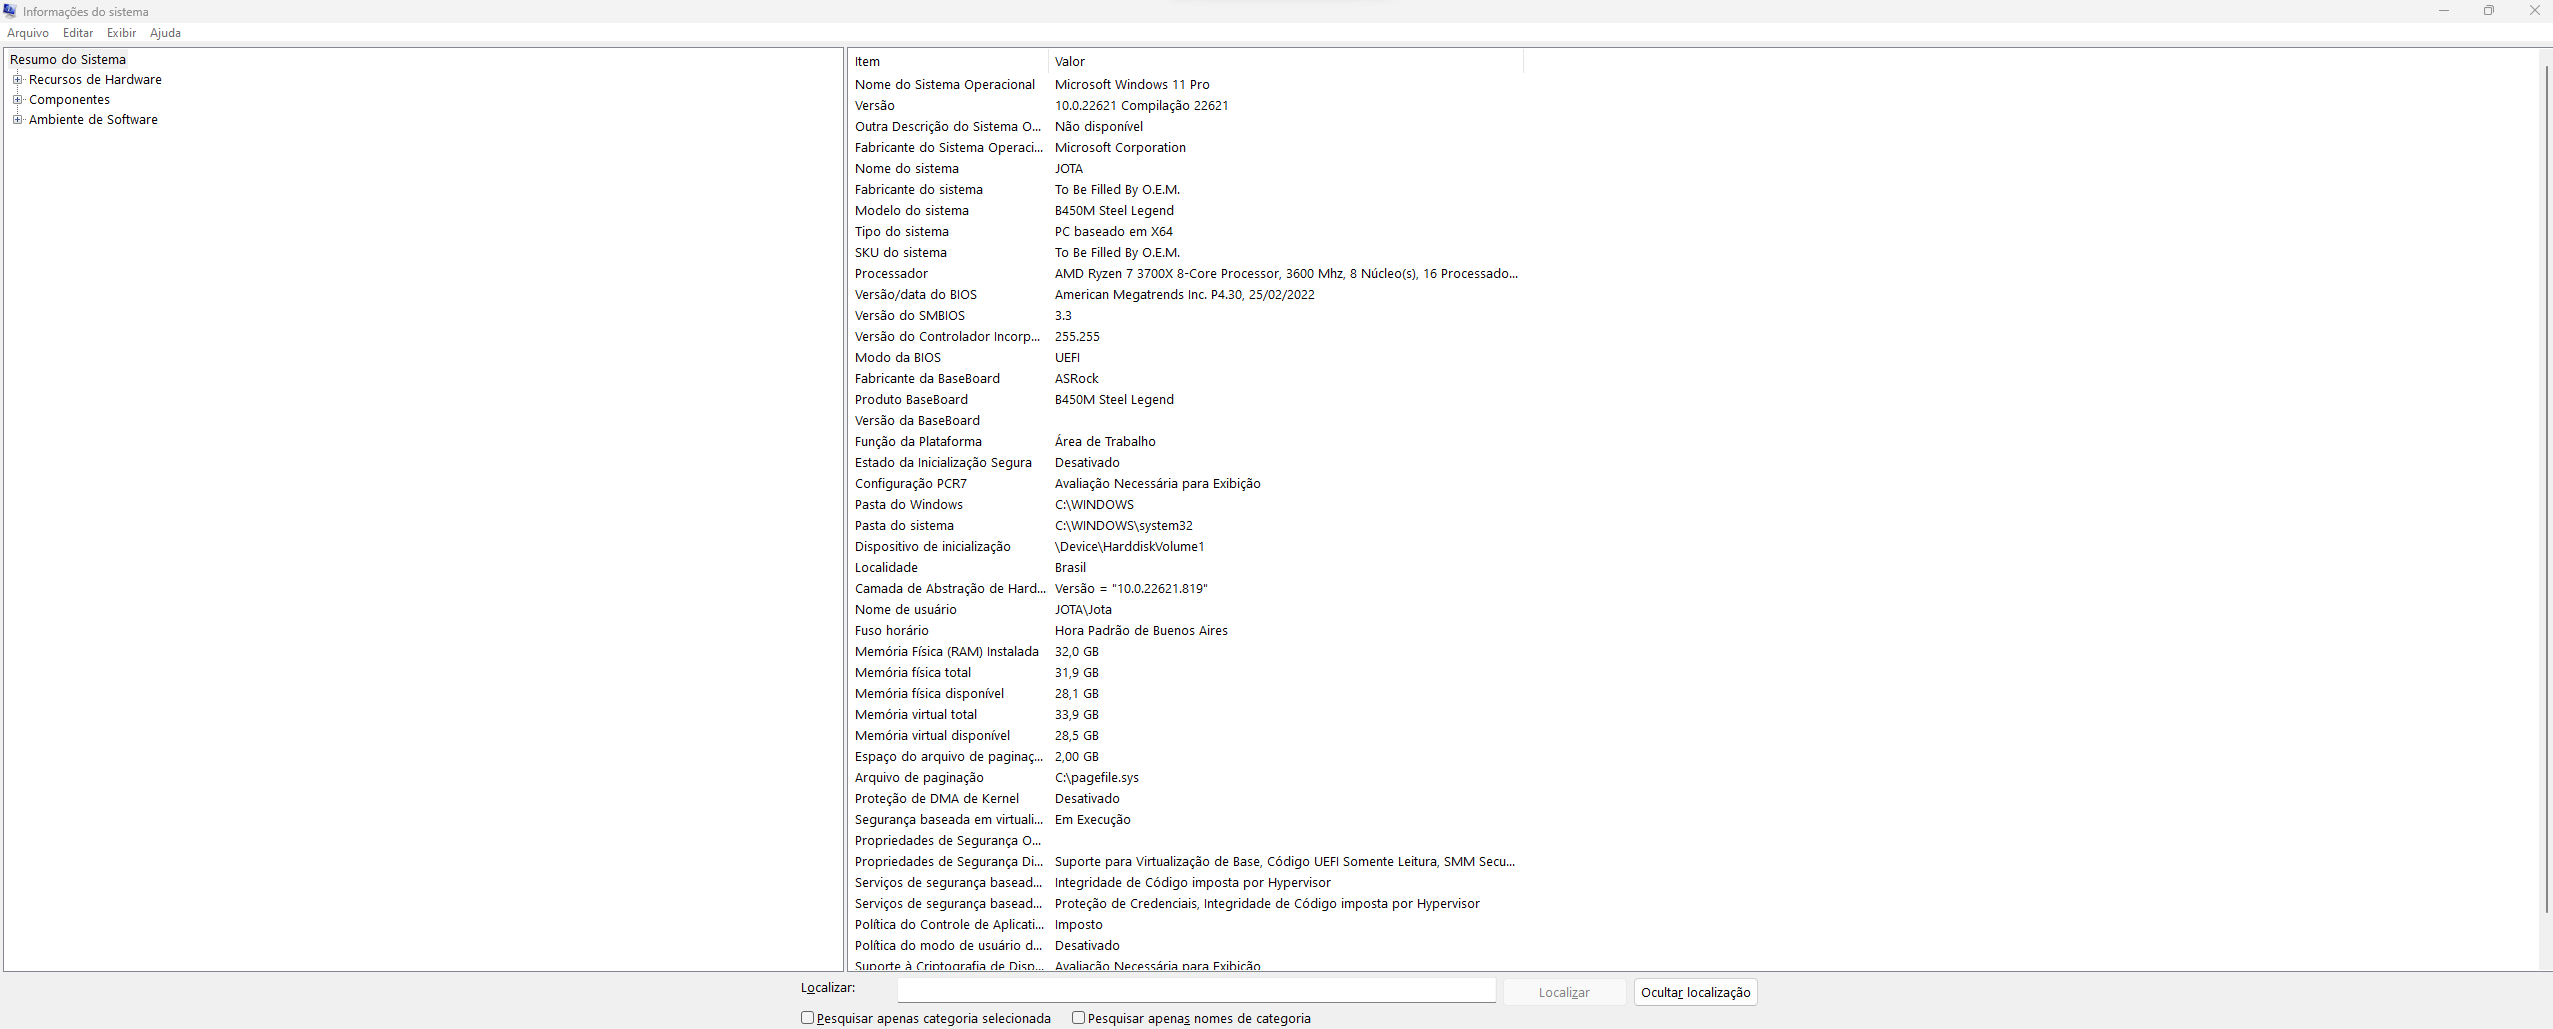Select the 'Versão' row showing 10.0.22621
Screen dimensions: 2553x1029
[x=1186, y=105]
